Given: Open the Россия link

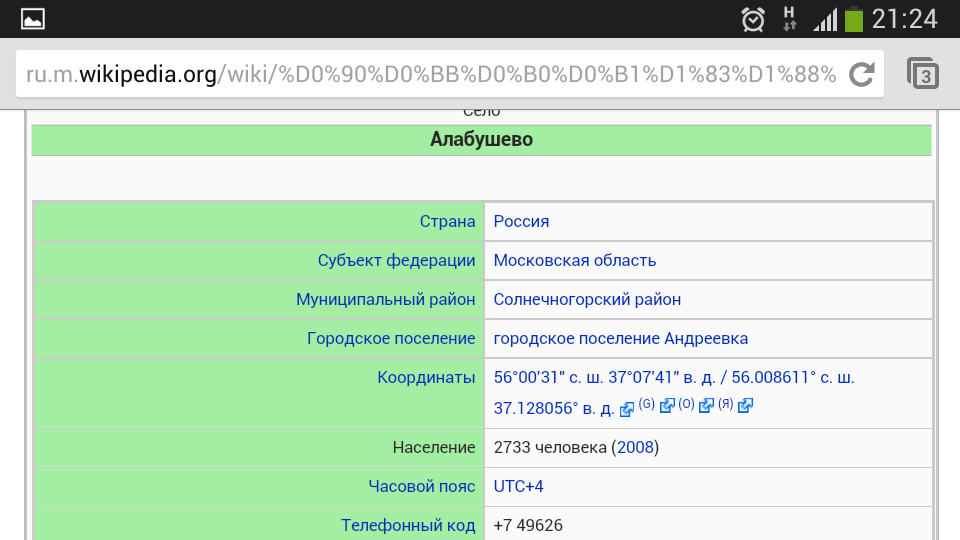Looking at the screenshot, I should (521, 221).
